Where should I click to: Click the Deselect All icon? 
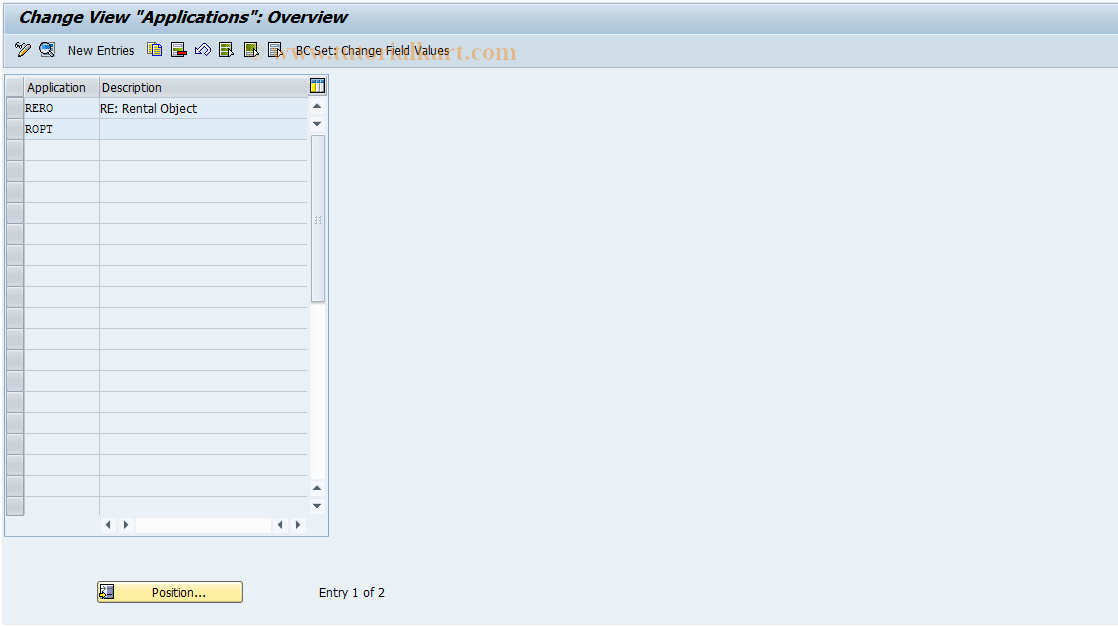click(x=275, y=50)
